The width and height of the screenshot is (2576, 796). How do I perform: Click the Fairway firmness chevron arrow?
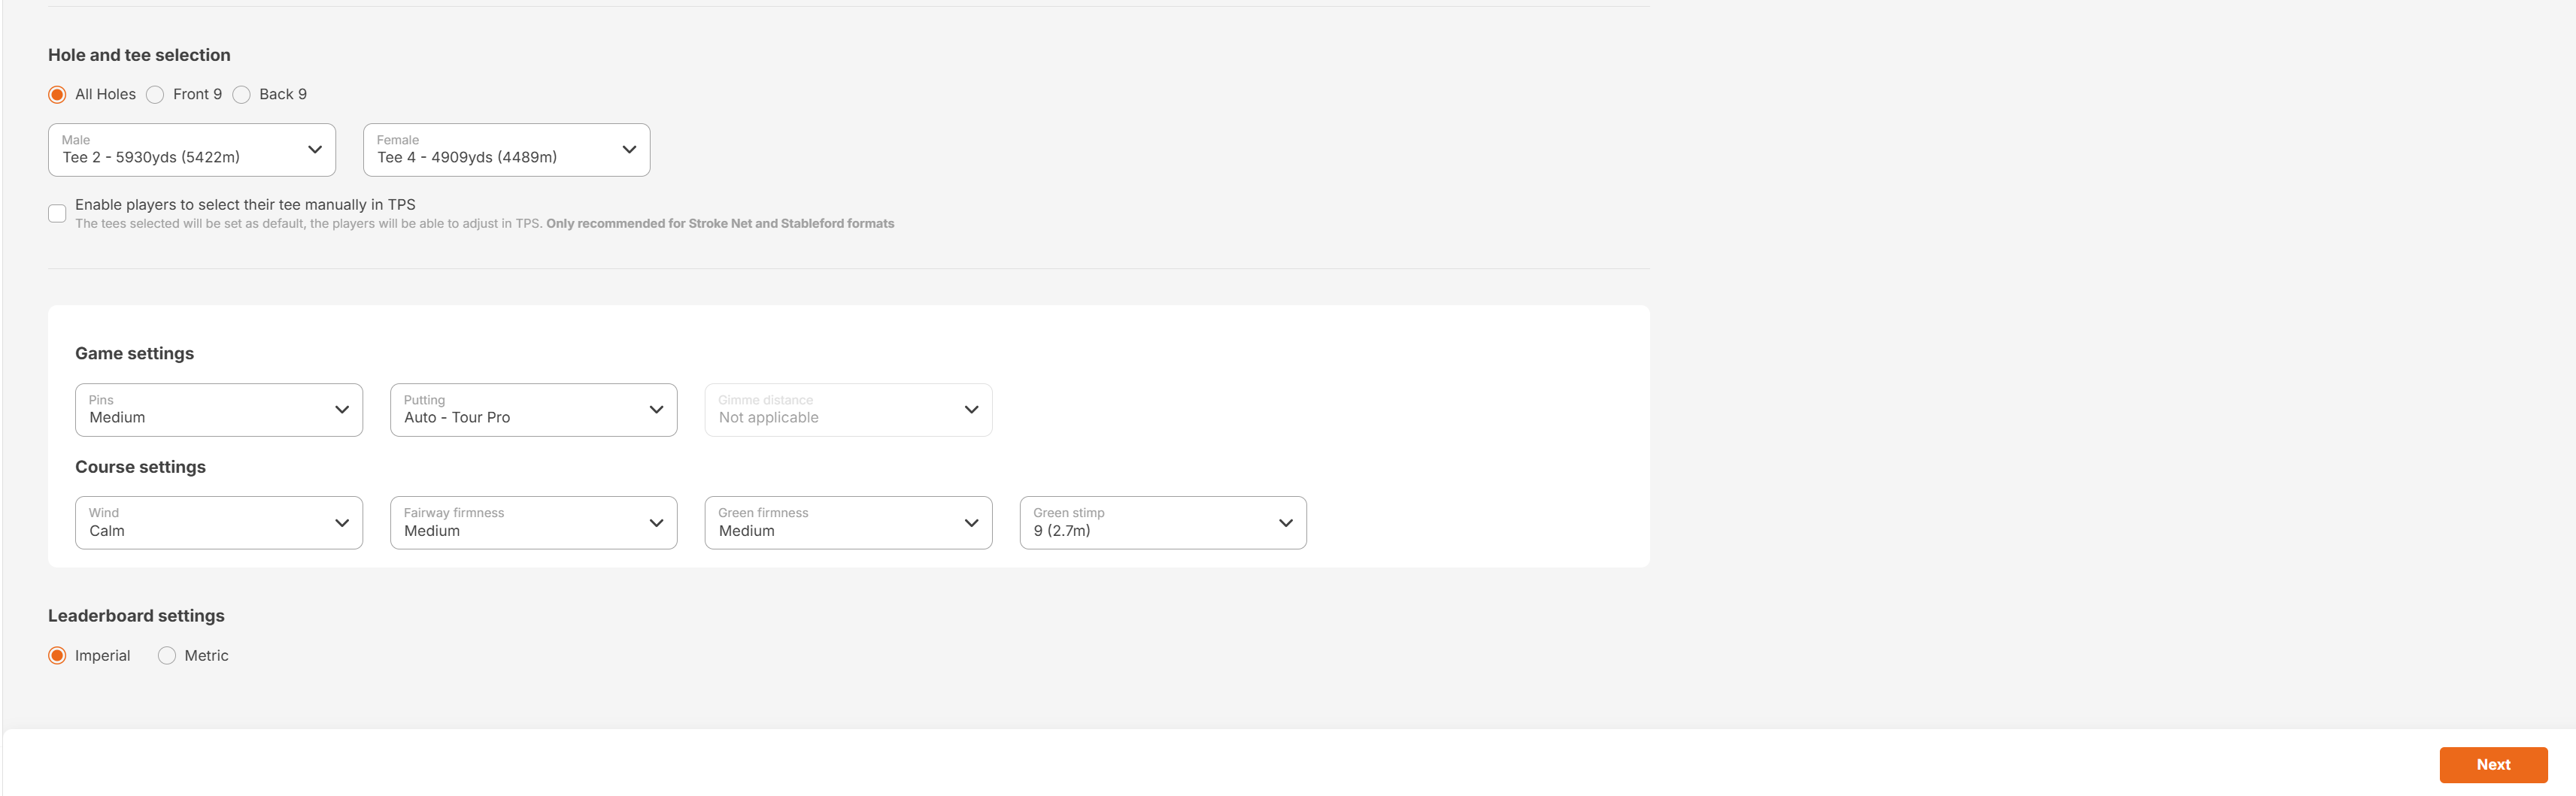656,523
